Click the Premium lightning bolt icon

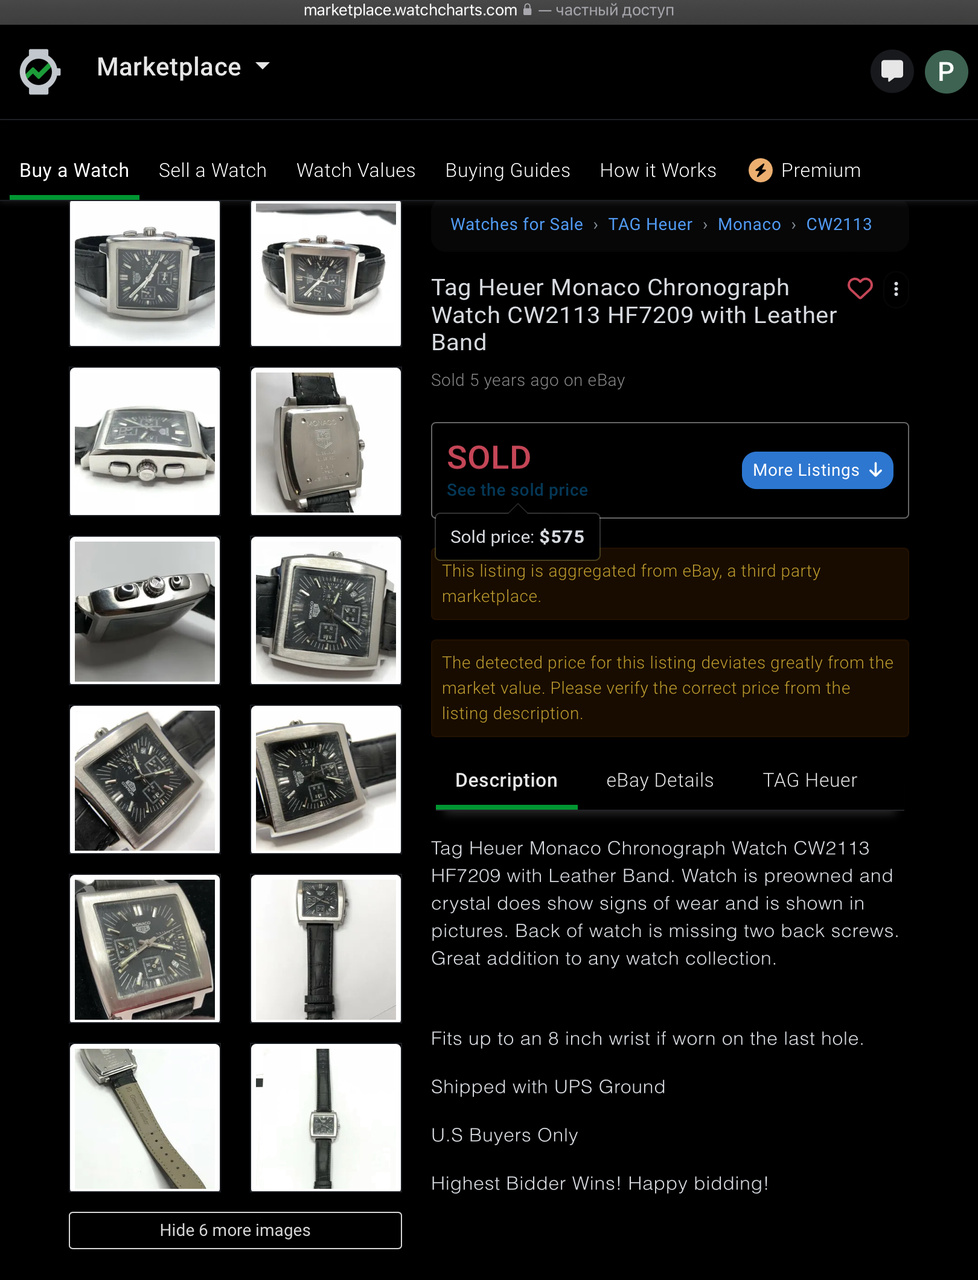(x=761, y=170)
